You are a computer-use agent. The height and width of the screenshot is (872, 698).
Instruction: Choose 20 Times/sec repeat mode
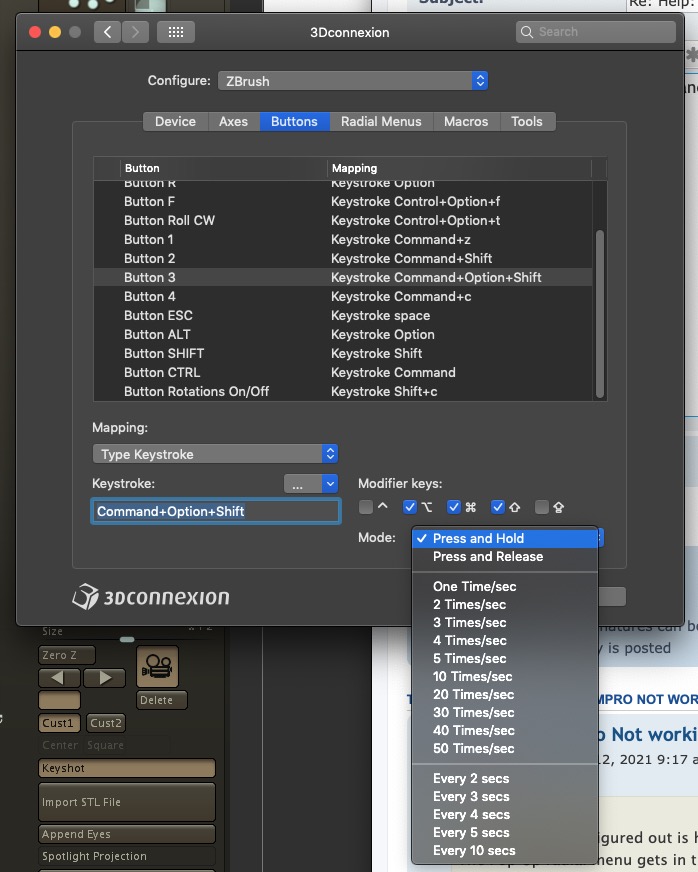tap(505, 694)
